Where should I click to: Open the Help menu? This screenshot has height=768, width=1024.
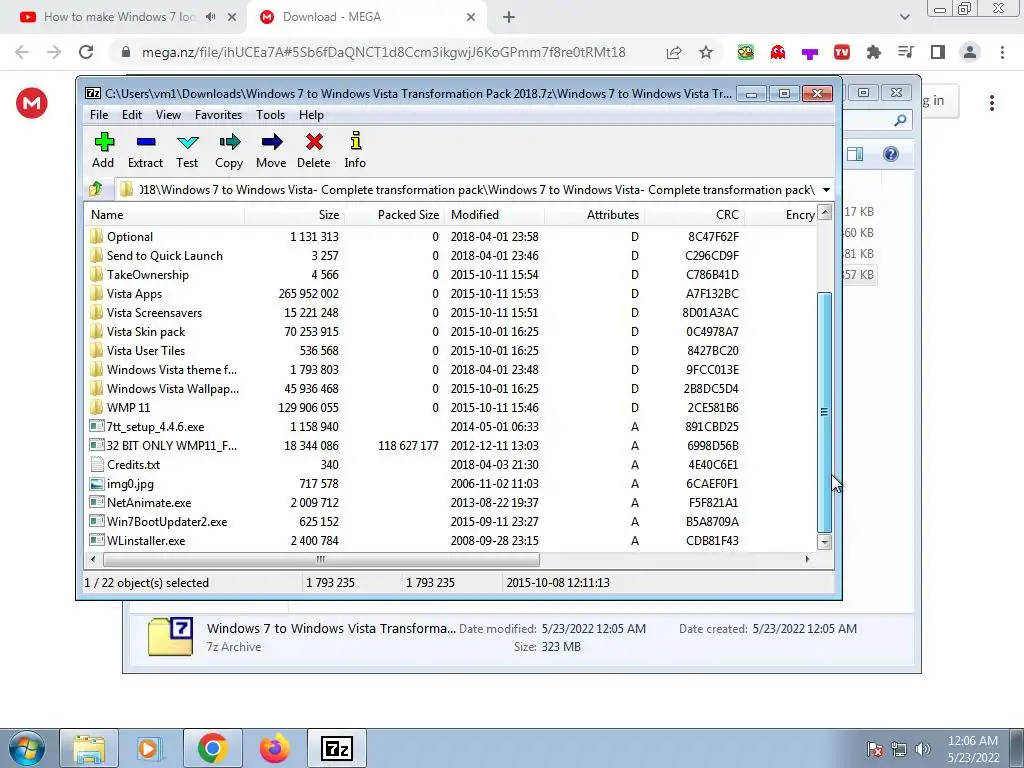312,115
